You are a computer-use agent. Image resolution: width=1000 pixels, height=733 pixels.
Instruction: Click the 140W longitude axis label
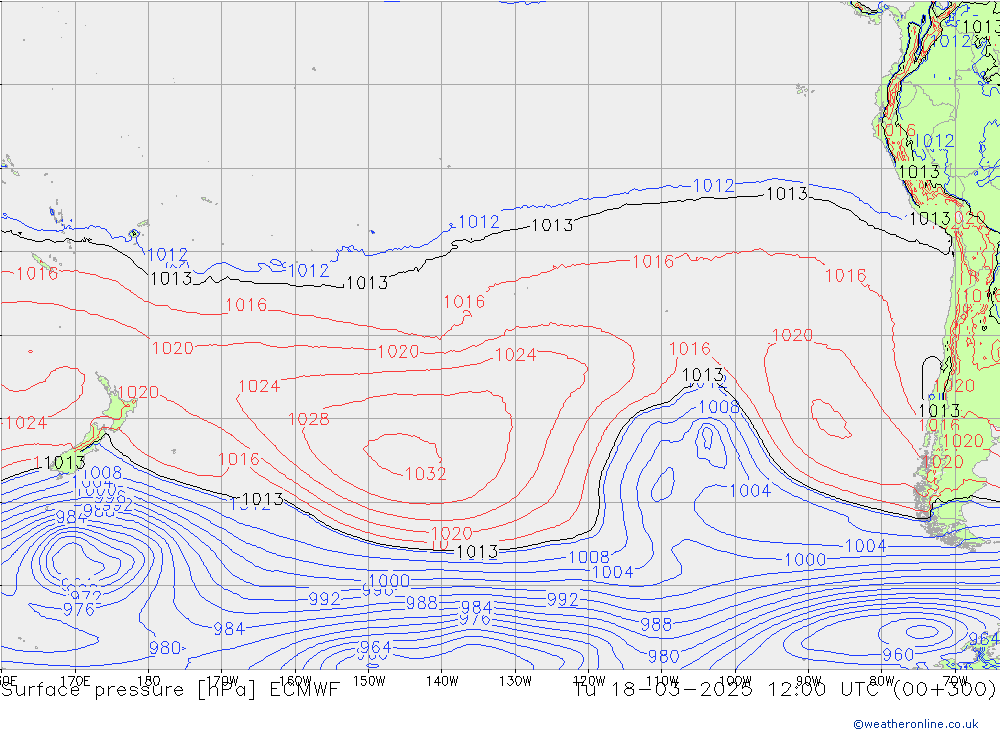[x=442, y=681]
